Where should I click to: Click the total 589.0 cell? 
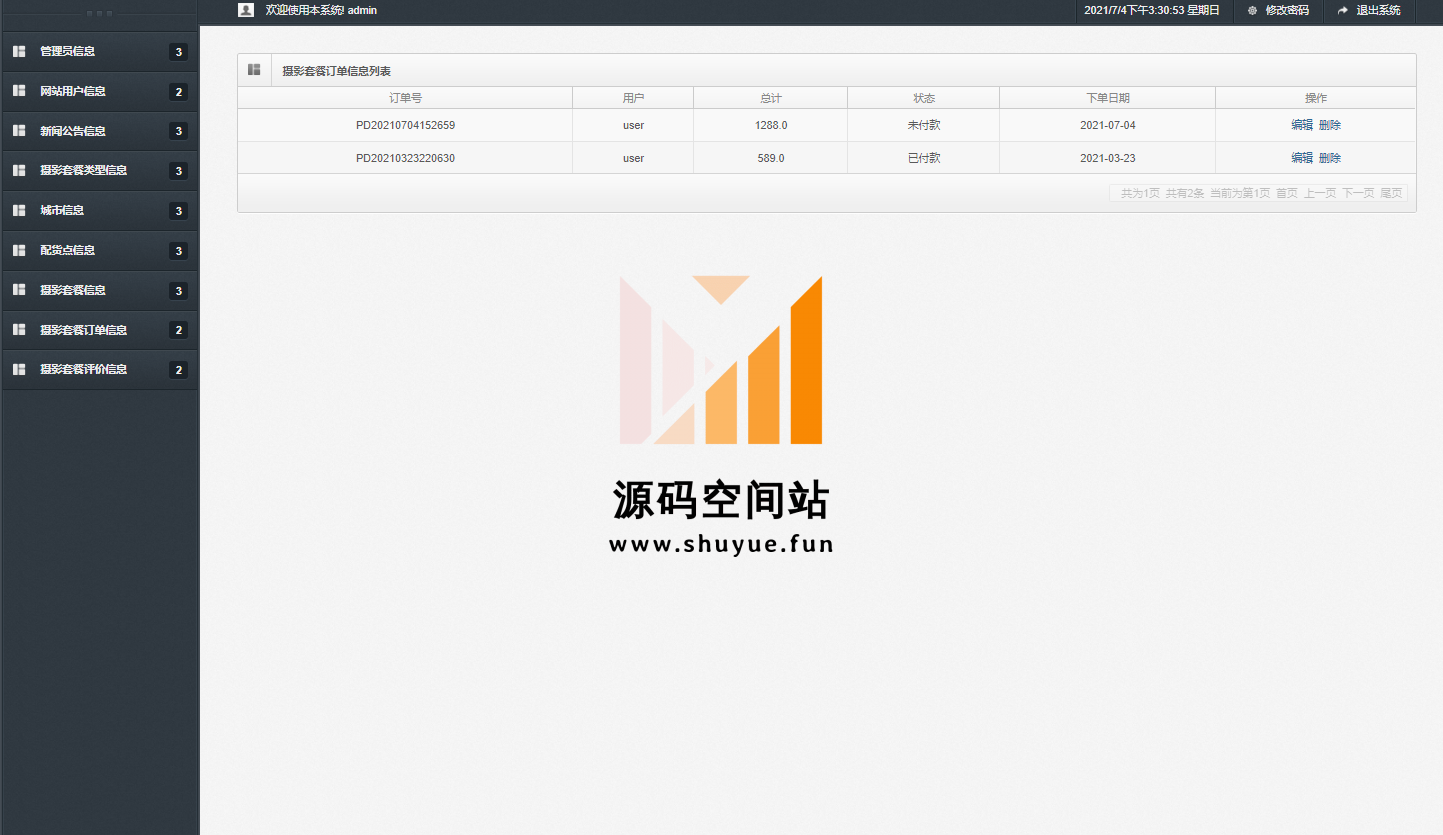[x=770, y=158]
